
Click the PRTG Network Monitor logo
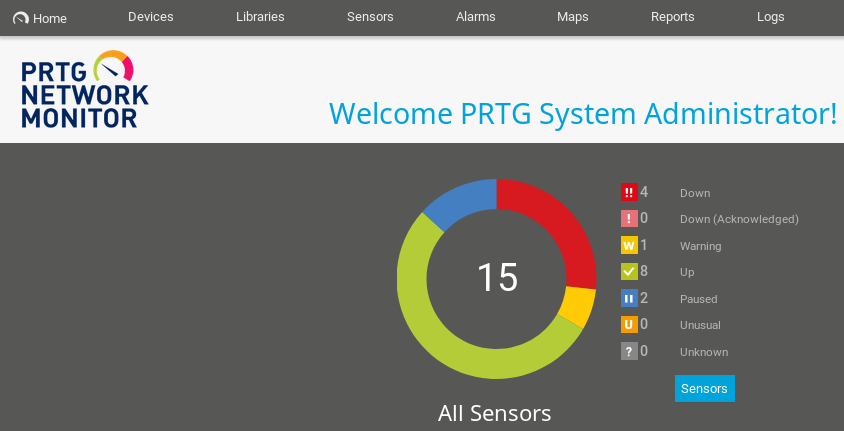click(x=84, y=90)
